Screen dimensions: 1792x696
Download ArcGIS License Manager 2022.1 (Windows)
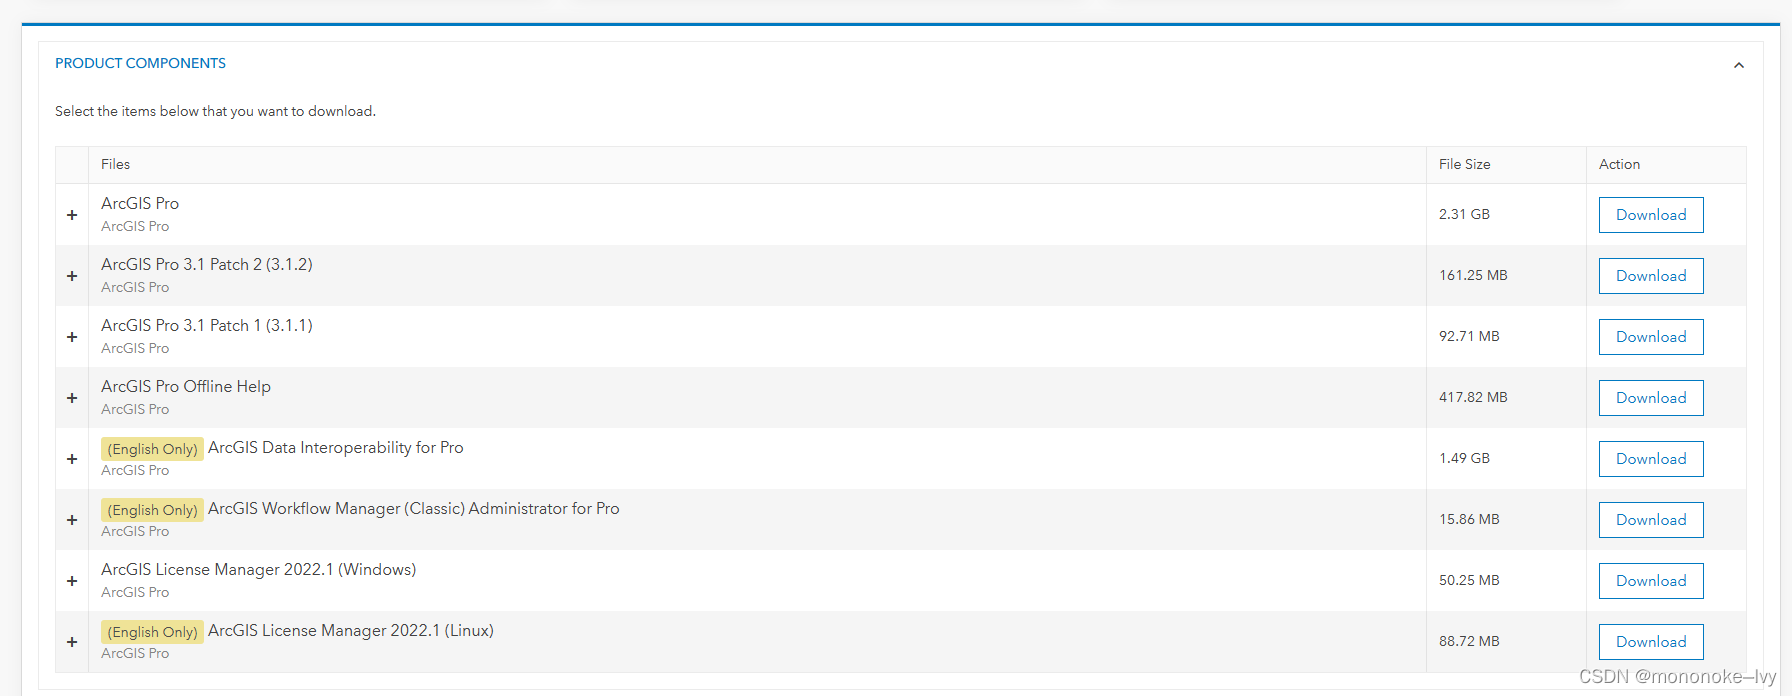click(1651, 581)
